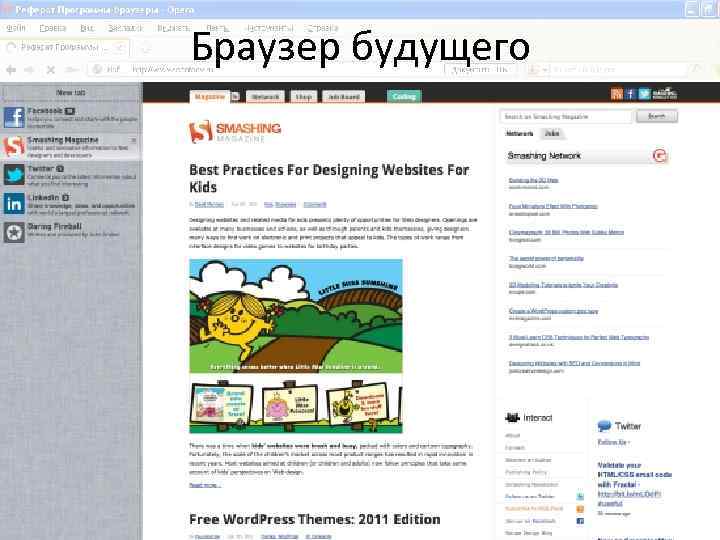This screenshot has width=720, height=540.
Task: Open the browser Edit menu
Action: coord(52,28)
